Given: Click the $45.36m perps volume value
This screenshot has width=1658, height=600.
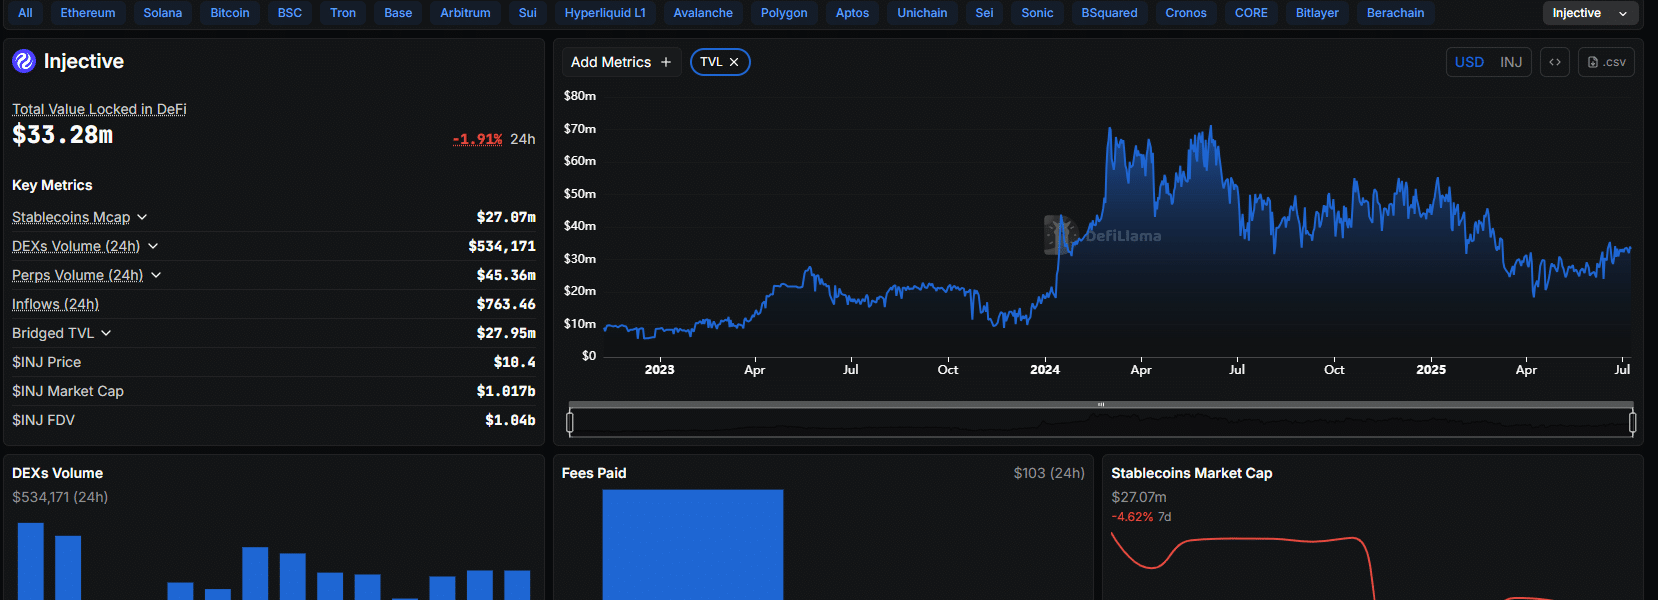Looking at the screenshot, I should [506, 275].
